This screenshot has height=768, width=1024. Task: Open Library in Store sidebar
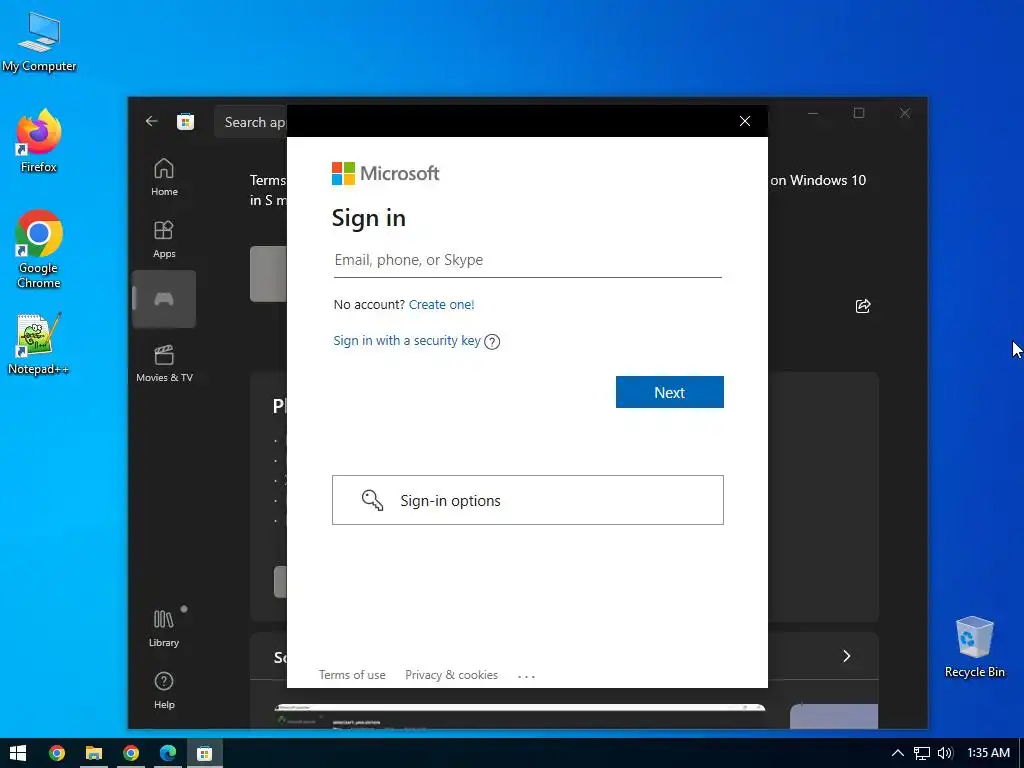coord(164,628)
